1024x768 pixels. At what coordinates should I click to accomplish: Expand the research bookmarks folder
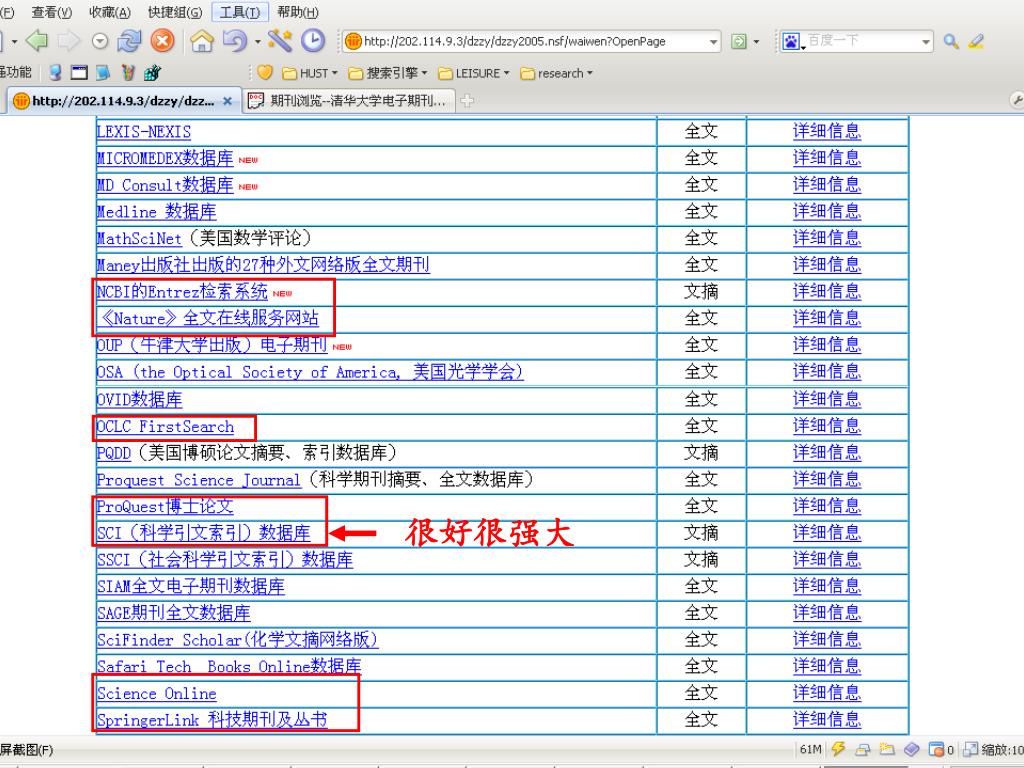coord(556,73)
